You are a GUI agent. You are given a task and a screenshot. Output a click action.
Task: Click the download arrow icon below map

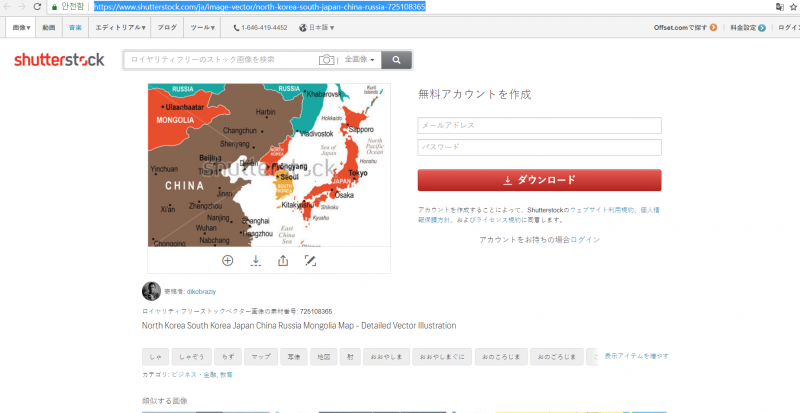tap(255, 260)
